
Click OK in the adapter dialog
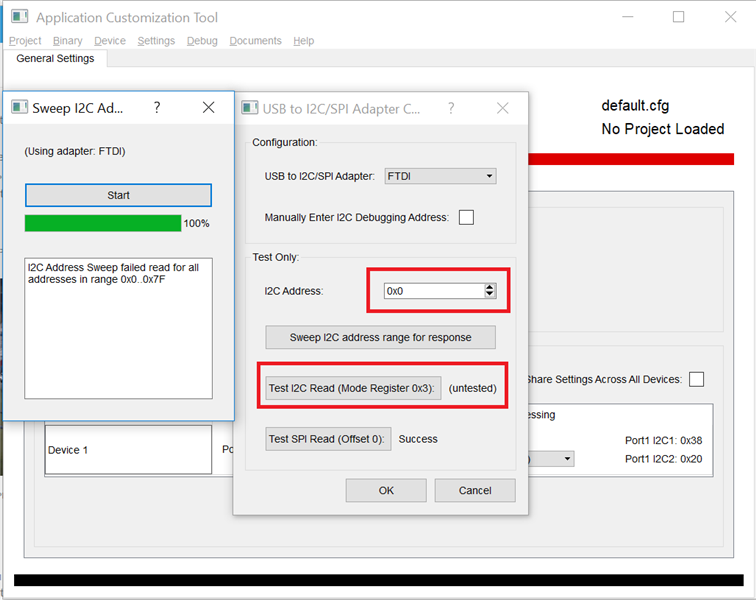[386, 491]
